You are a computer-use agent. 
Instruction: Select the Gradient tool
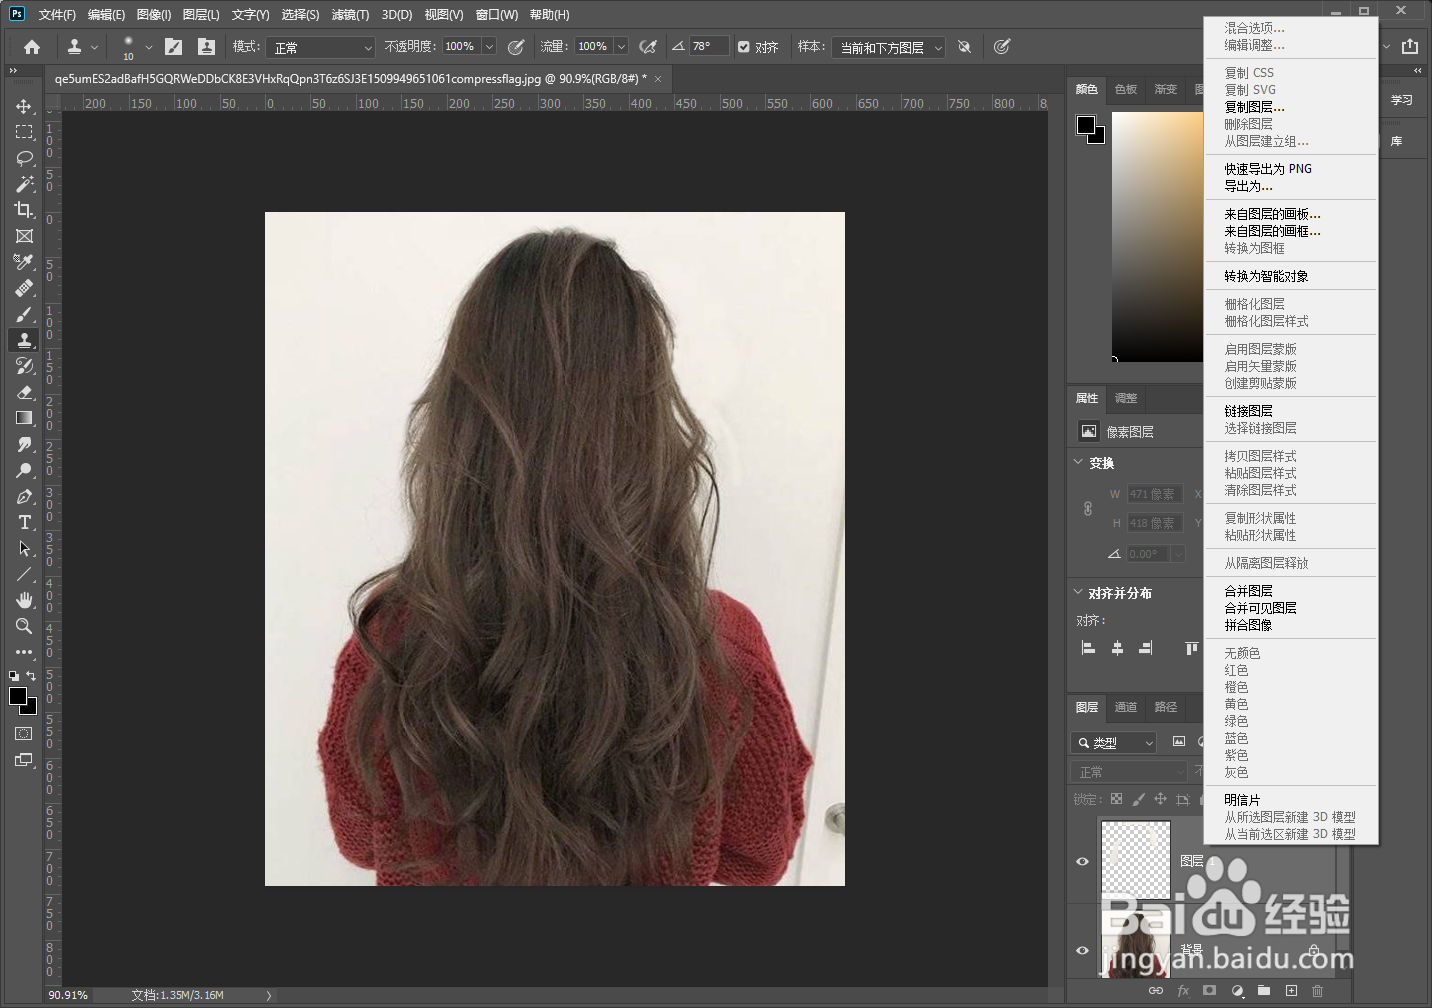[x=24, y=418]
